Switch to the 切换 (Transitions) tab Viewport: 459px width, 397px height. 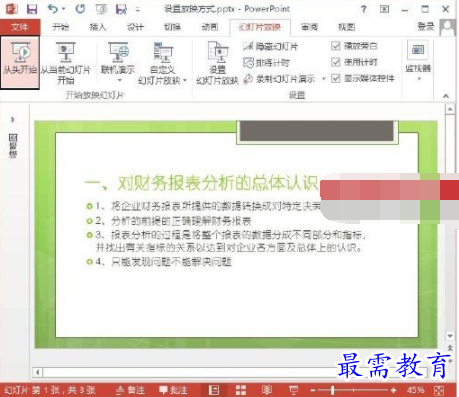pos(172,27)
